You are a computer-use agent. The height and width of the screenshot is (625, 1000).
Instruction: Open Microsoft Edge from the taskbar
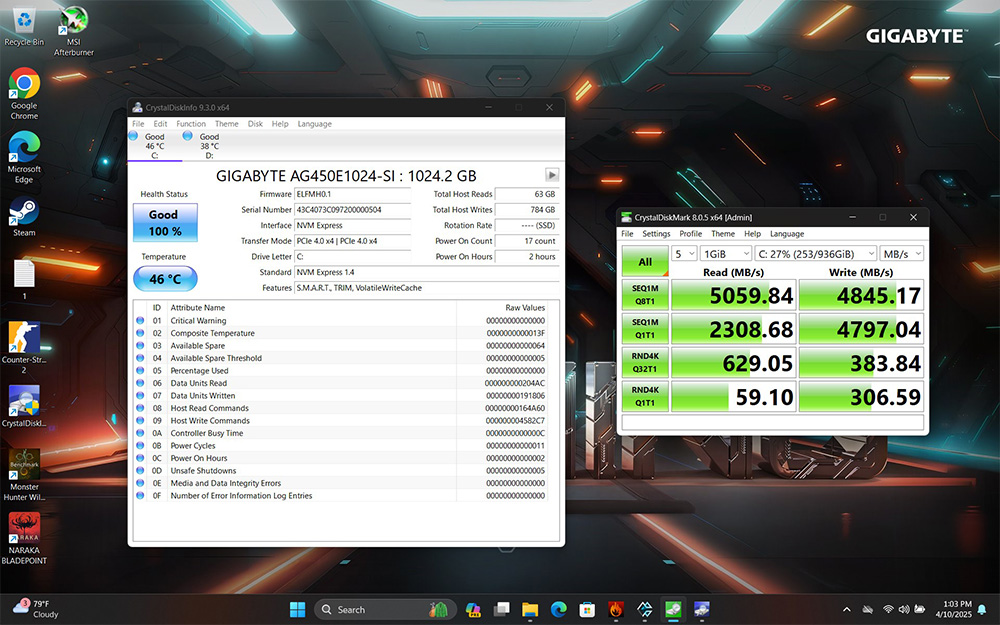(x=559, y=610)
